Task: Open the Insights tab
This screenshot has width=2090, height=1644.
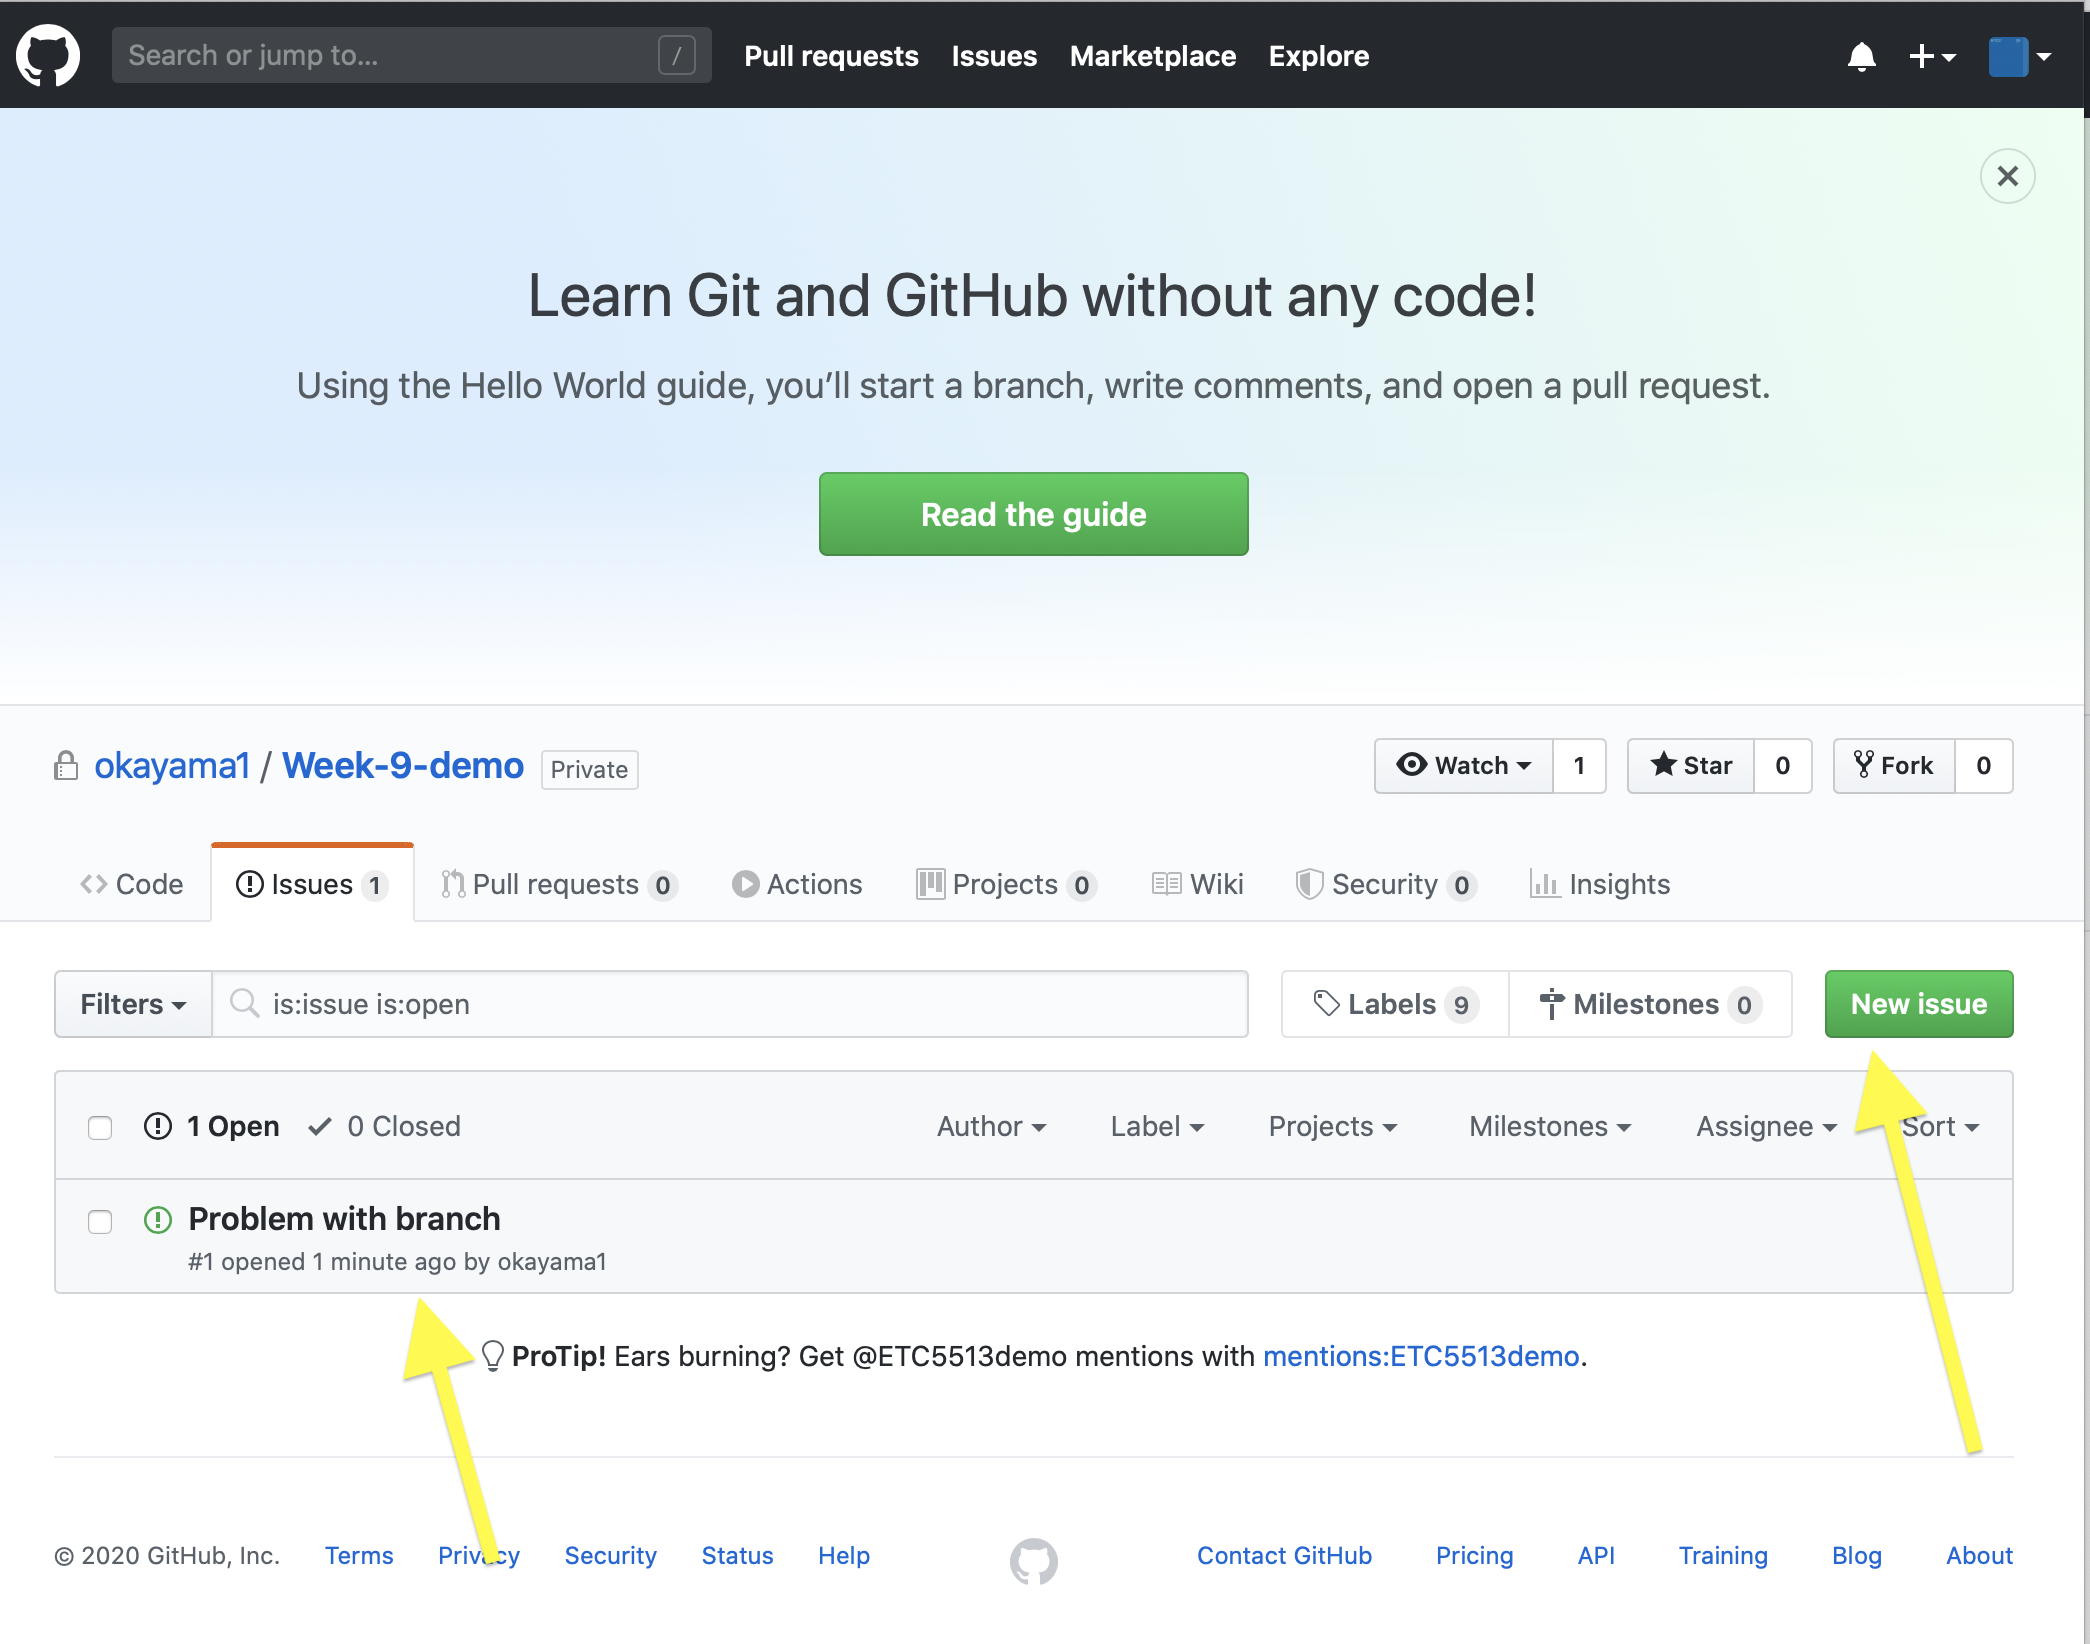Action: pyautogui.click(x=1600, y=884)
